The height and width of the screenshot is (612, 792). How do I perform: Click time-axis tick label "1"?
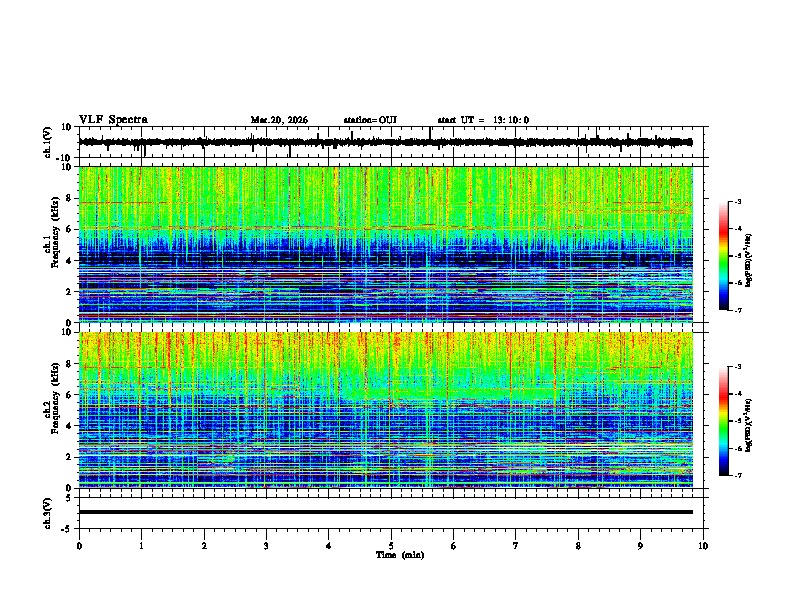pyautogui.click(x=141, y=546)
